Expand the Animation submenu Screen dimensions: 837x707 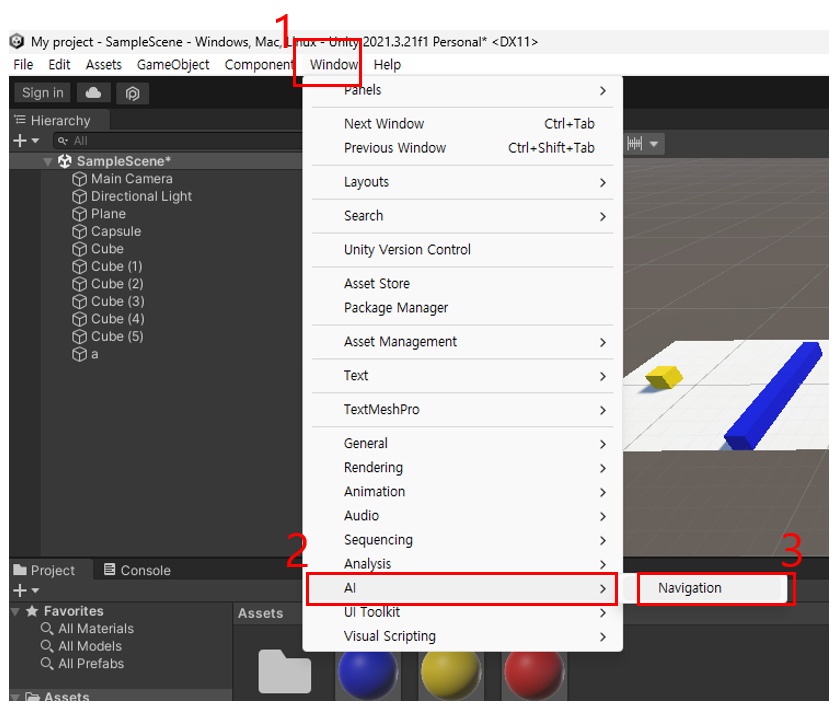462,492
